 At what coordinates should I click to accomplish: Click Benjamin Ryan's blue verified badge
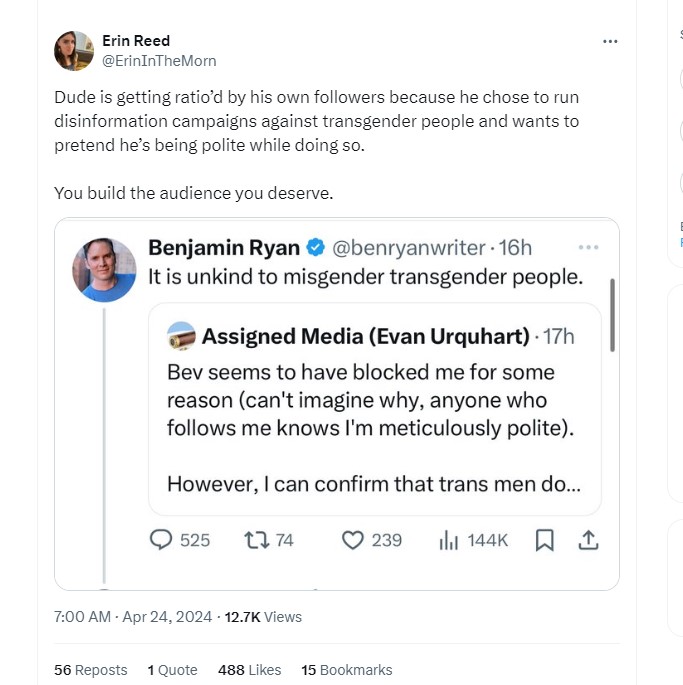coord(315,247)
